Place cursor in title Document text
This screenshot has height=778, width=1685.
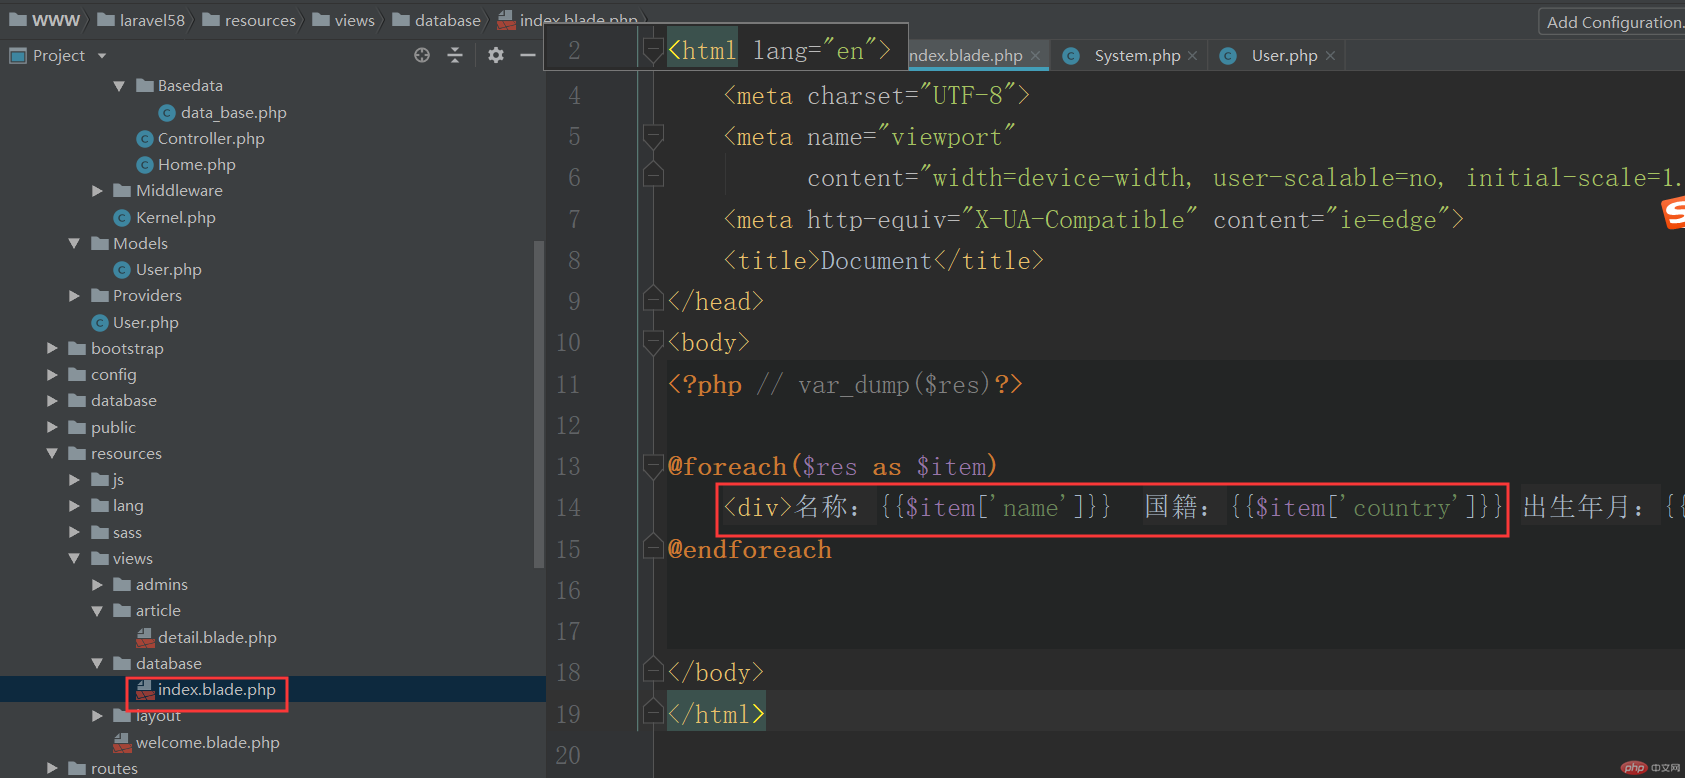[x=877, y=261]
